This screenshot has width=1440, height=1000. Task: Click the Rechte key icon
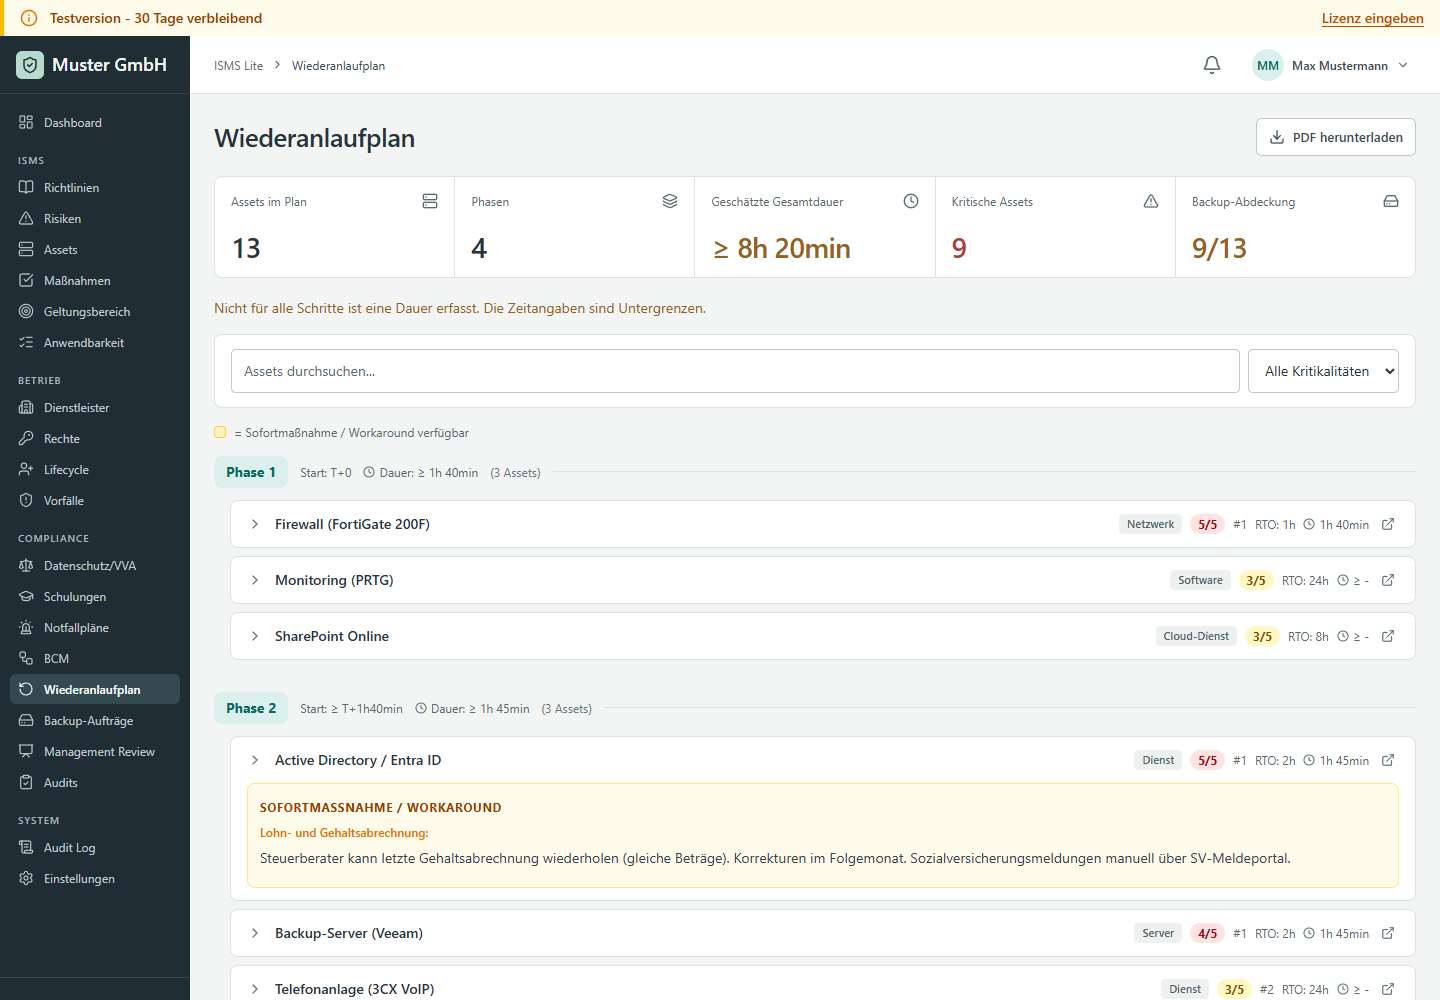[x=26, y=438]
